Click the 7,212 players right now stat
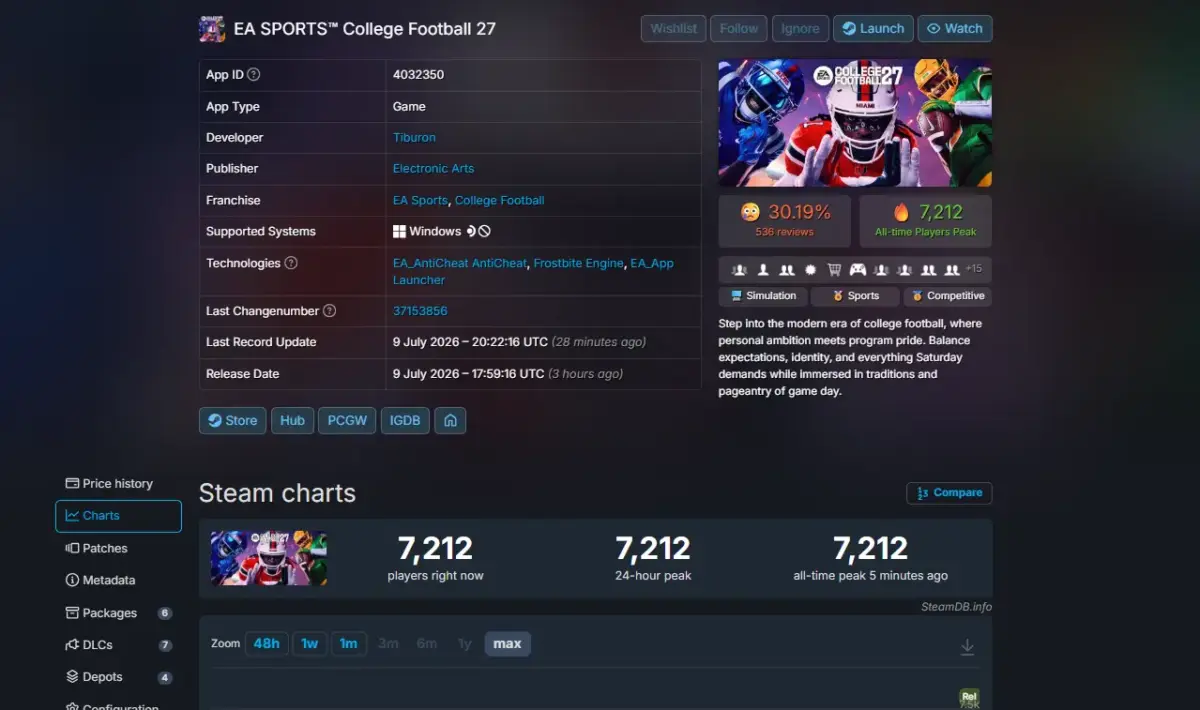This screenshot has height=710, width=1200. coord(435,558)
